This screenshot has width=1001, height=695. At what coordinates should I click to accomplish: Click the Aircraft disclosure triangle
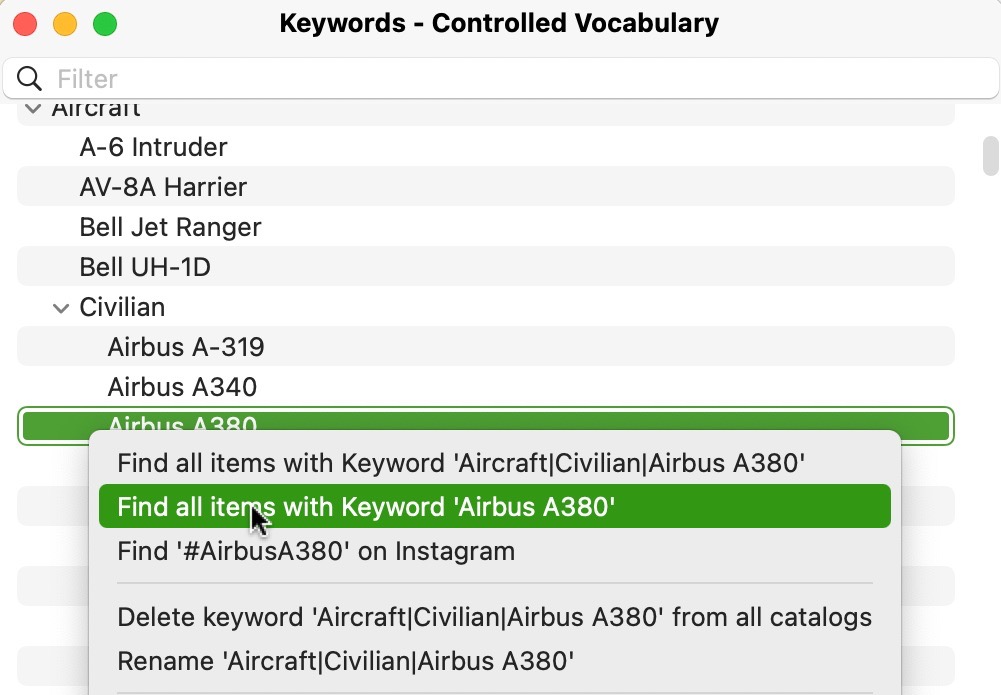[33, 108]
